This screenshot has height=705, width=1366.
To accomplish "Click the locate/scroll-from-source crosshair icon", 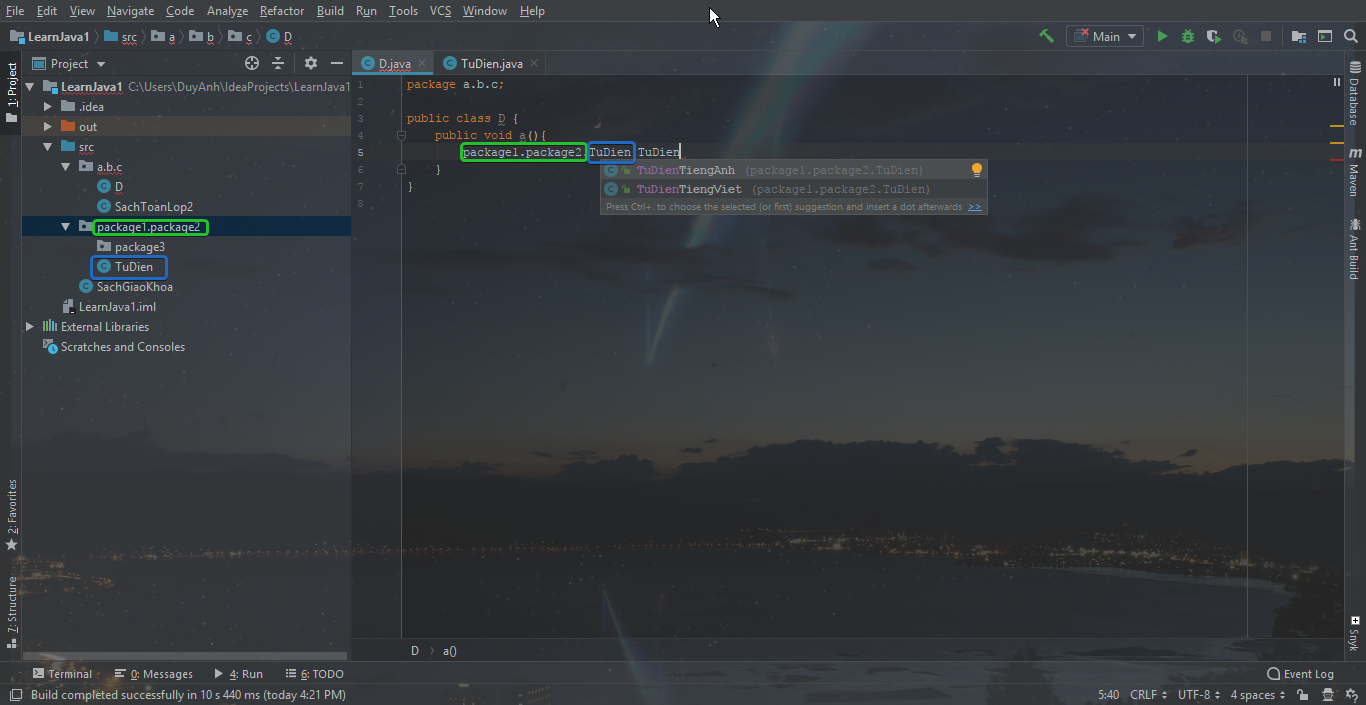I will pyautogui.click(x=252, y=63).
